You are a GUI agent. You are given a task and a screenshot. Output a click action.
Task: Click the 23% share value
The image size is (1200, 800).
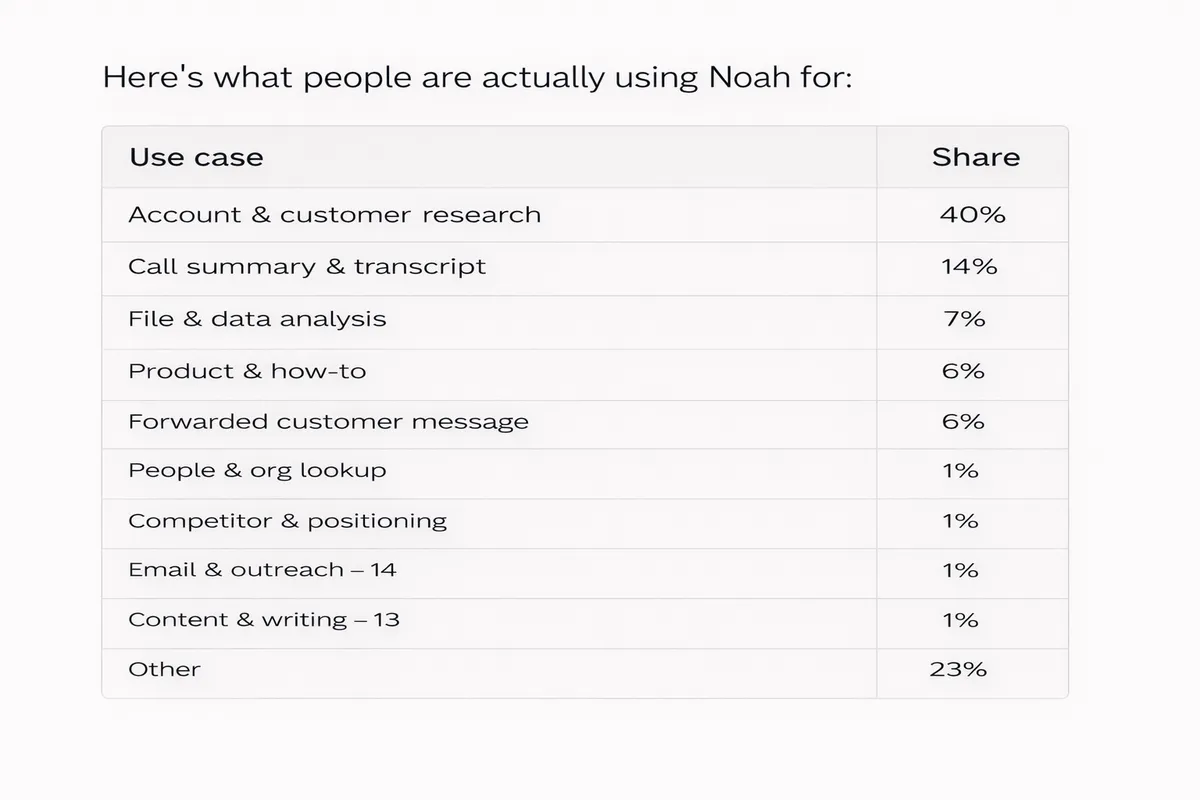click(x=958, y=669)
